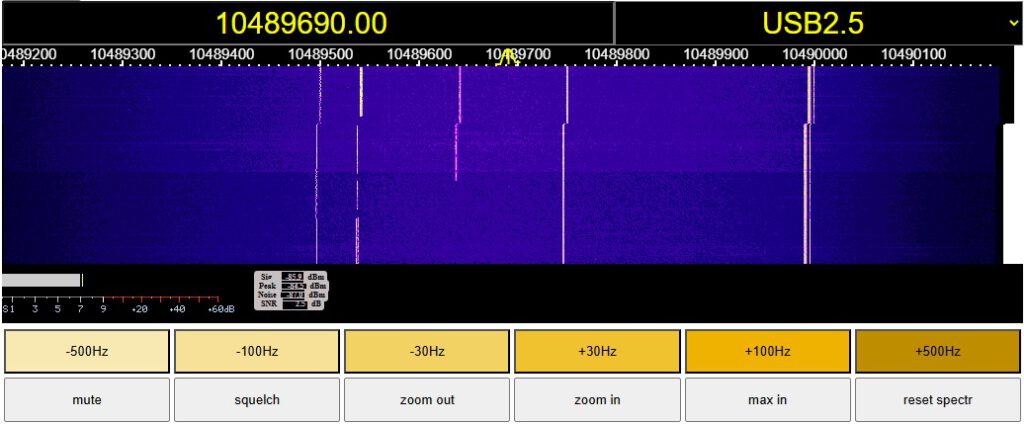Click the 10489900 label on the frequency scale
This screenshot has height=424, width=1024.
click(717, 53)
